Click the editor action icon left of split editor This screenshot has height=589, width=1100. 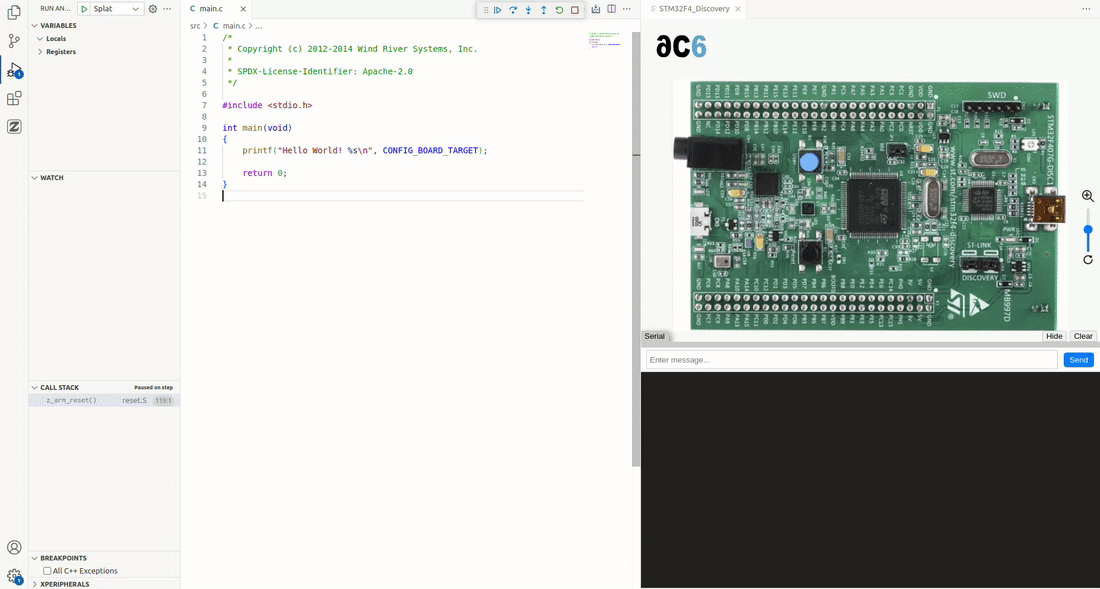click(596, 9)
